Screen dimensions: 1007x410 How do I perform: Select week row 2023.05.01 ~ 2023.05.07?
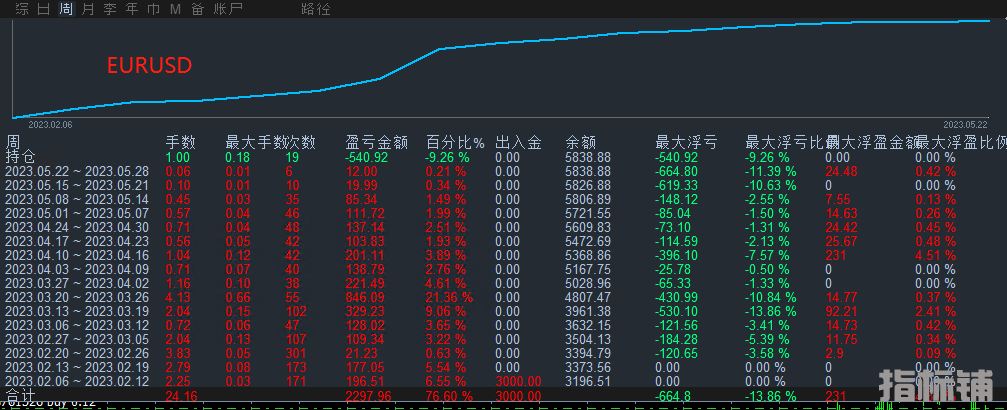coord(76,213)
